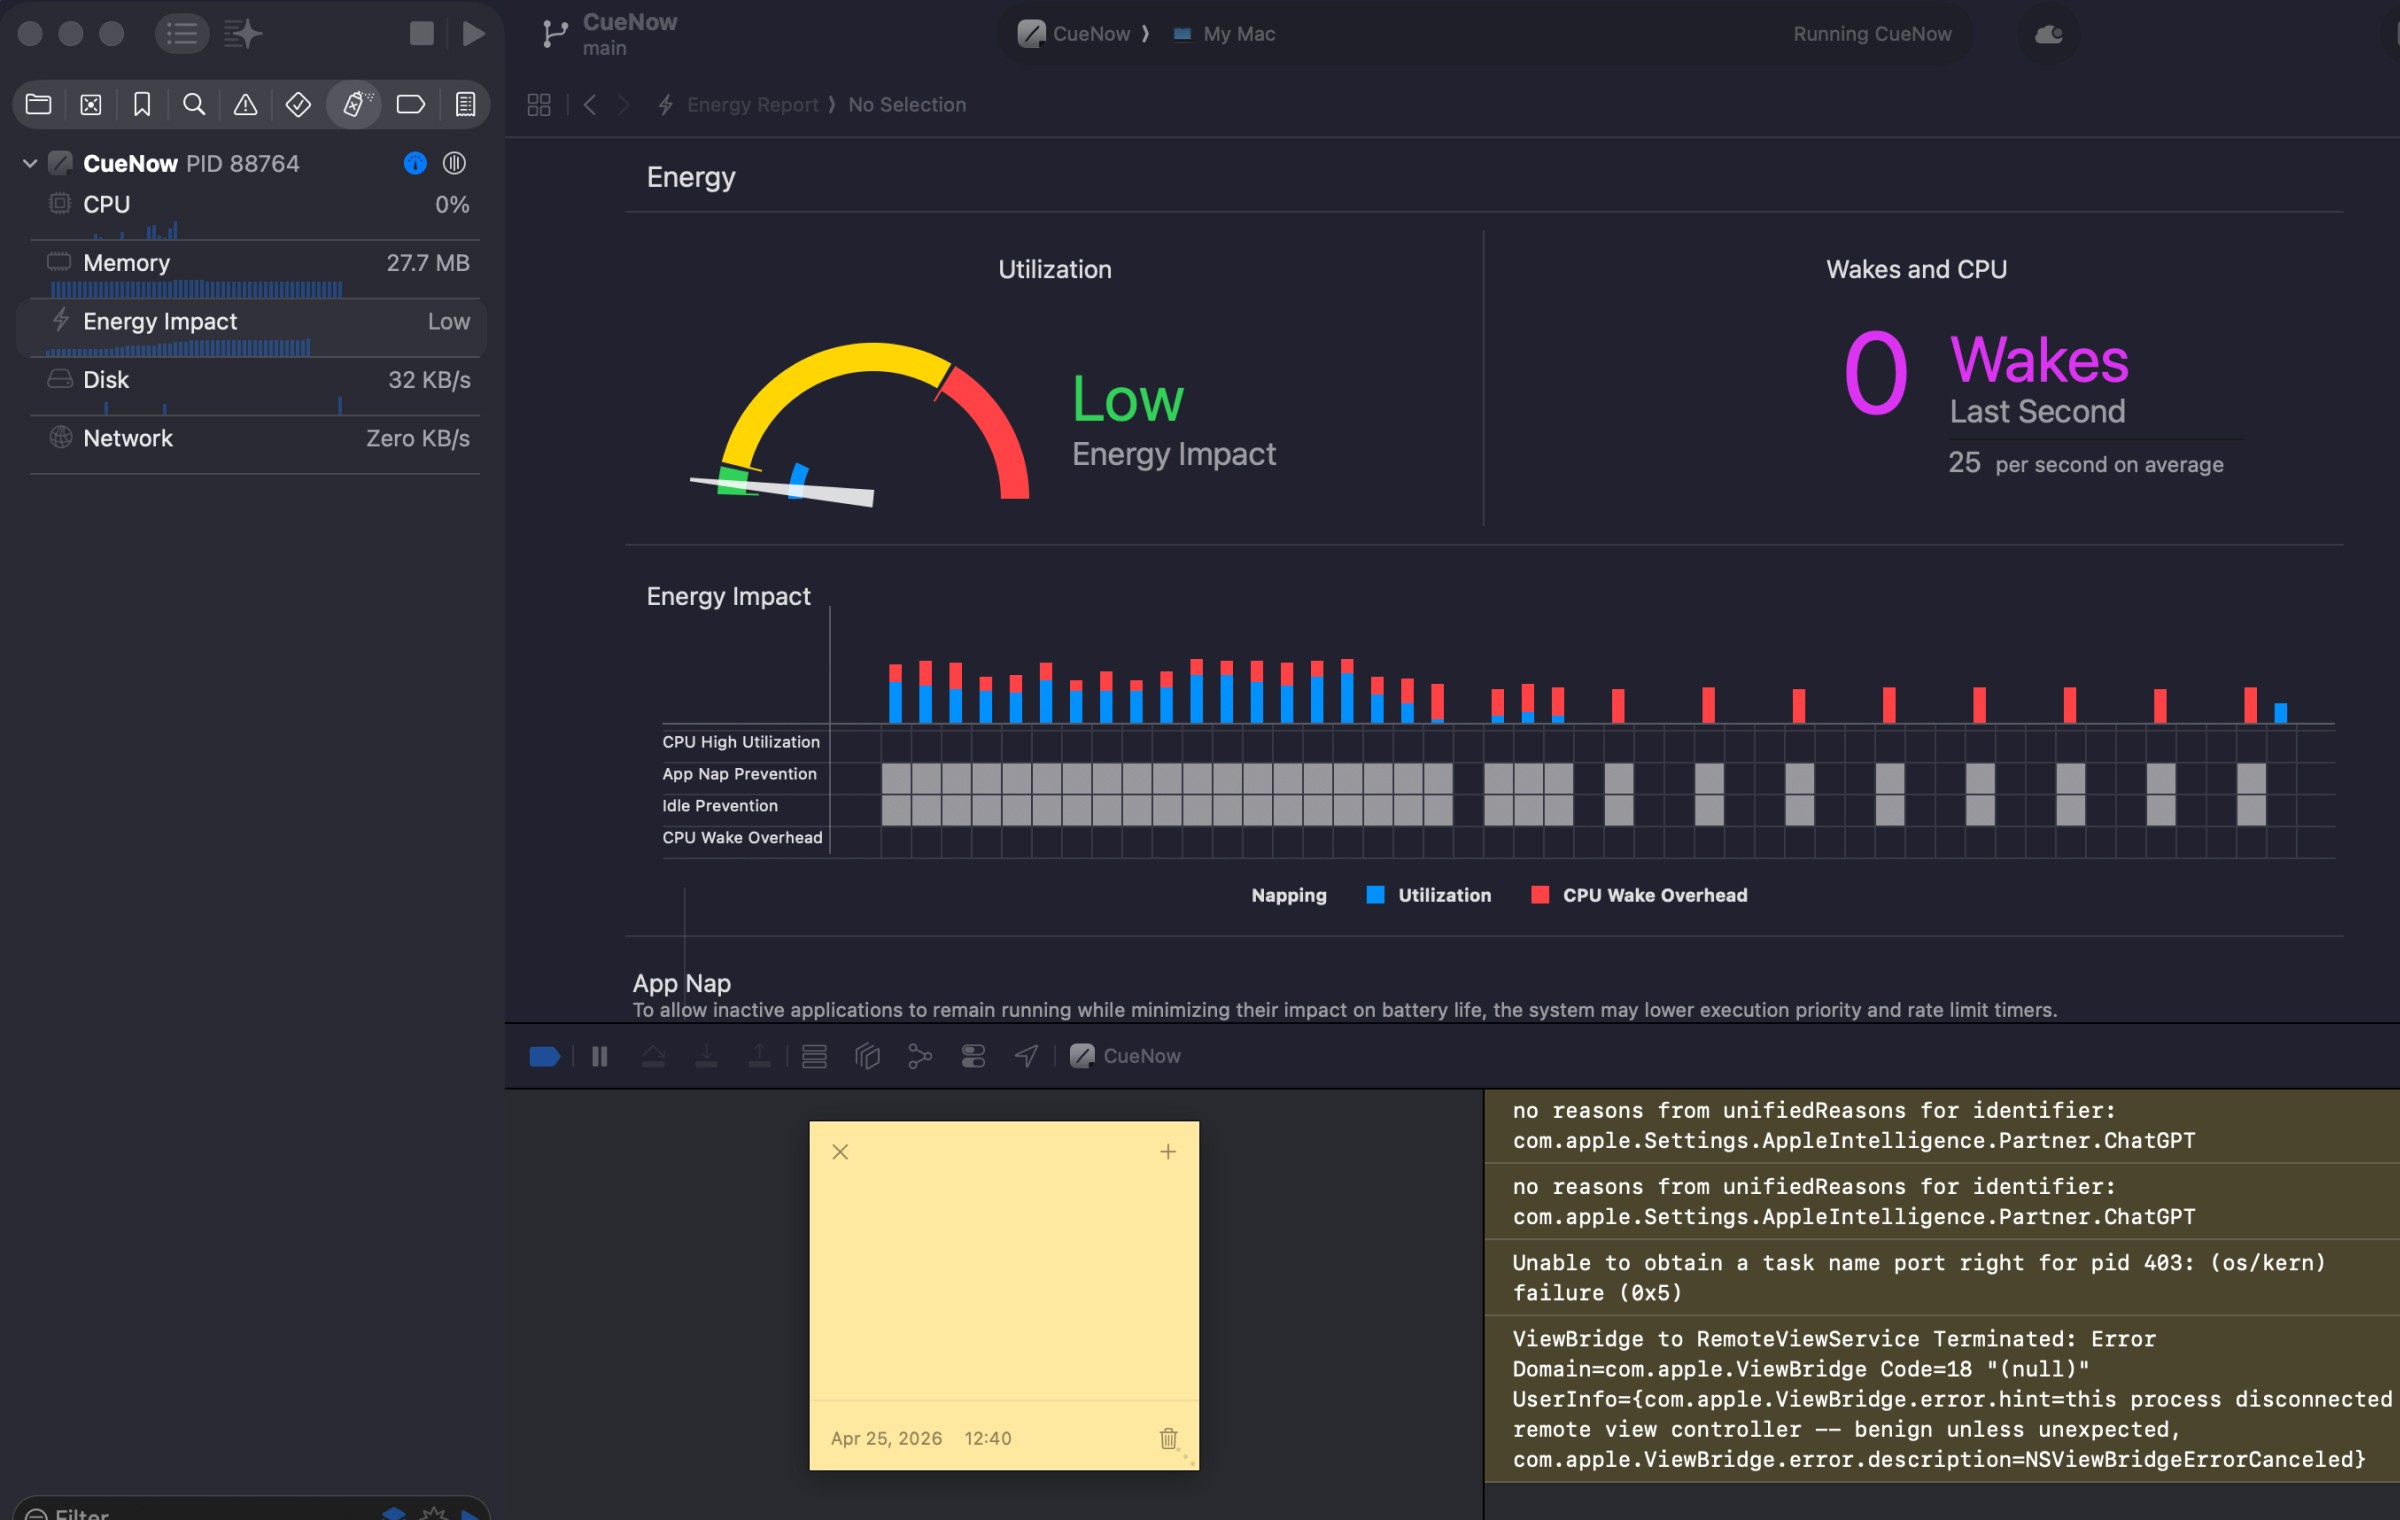Screen dimensions: 2400x1520
Task: Go back in editor history
Action: click(590, 104)
